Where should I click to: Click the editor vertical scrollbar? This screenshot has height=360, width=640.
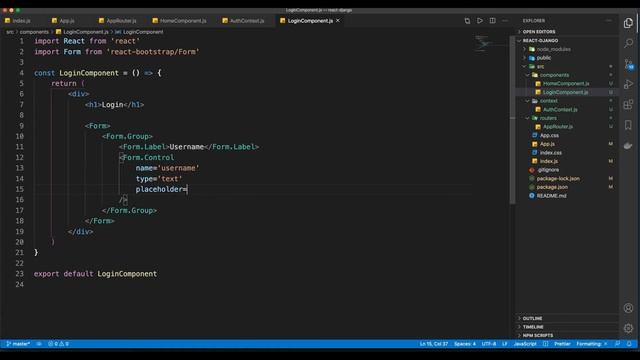click(x=512, y=120)
